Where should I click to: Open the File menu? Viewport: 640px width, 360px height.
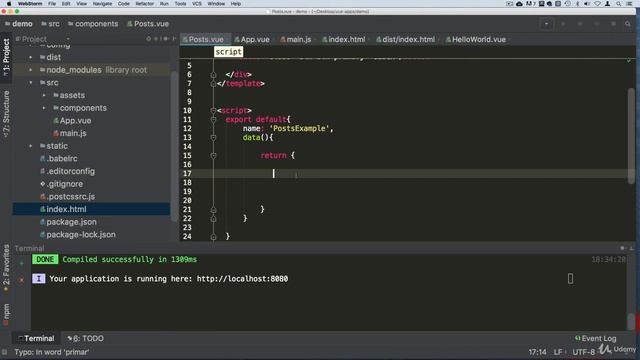[x=52, y=4]
